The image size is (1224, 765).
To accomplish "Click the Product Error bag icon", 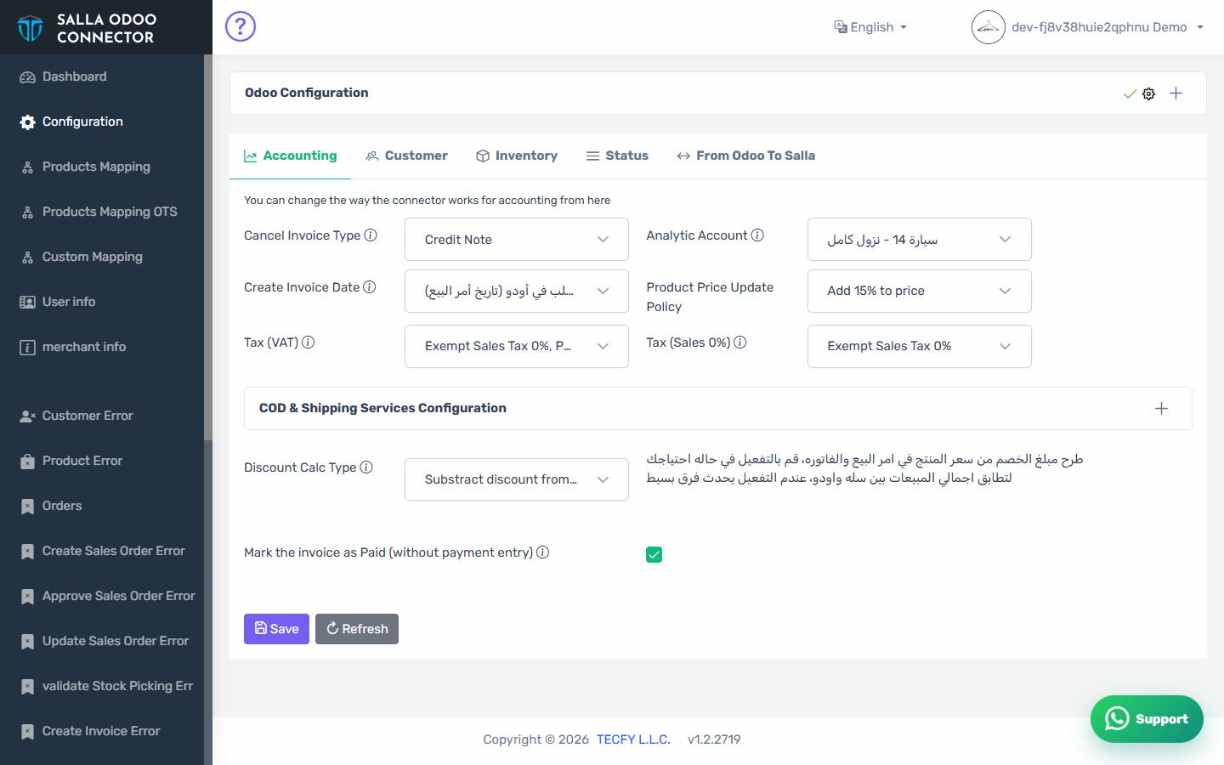I will click(27, 461).
